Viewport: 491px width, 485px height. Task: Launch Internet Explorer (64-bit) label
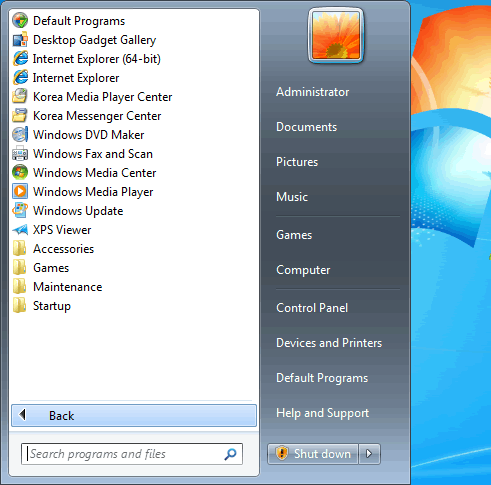pos(97,59)
